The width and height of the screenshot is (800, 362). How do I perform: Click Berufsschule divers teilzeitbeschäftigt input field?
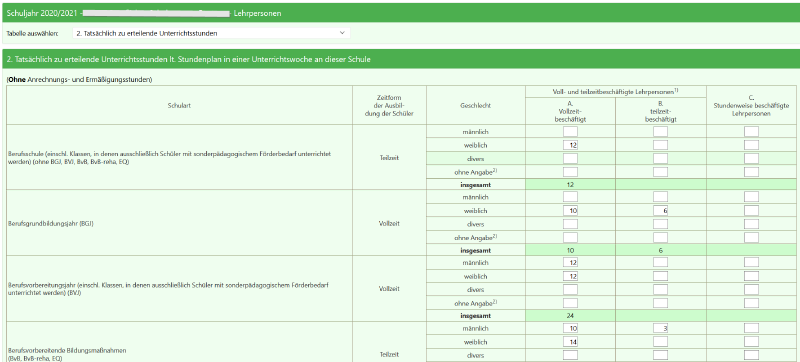click(x=661, y=158)
